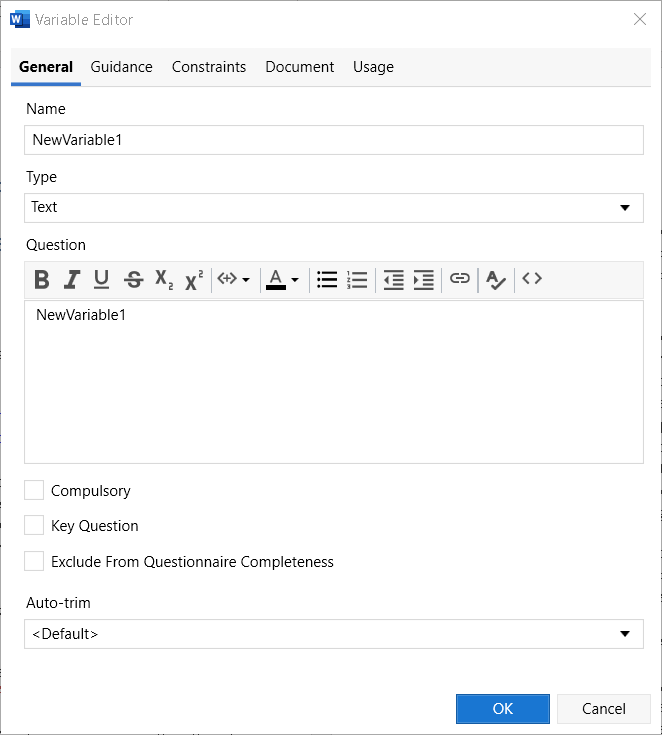Enable the Compulsory checkbox
The width and height of the screenshot is (662, 735).
click(x=34, y=490)
